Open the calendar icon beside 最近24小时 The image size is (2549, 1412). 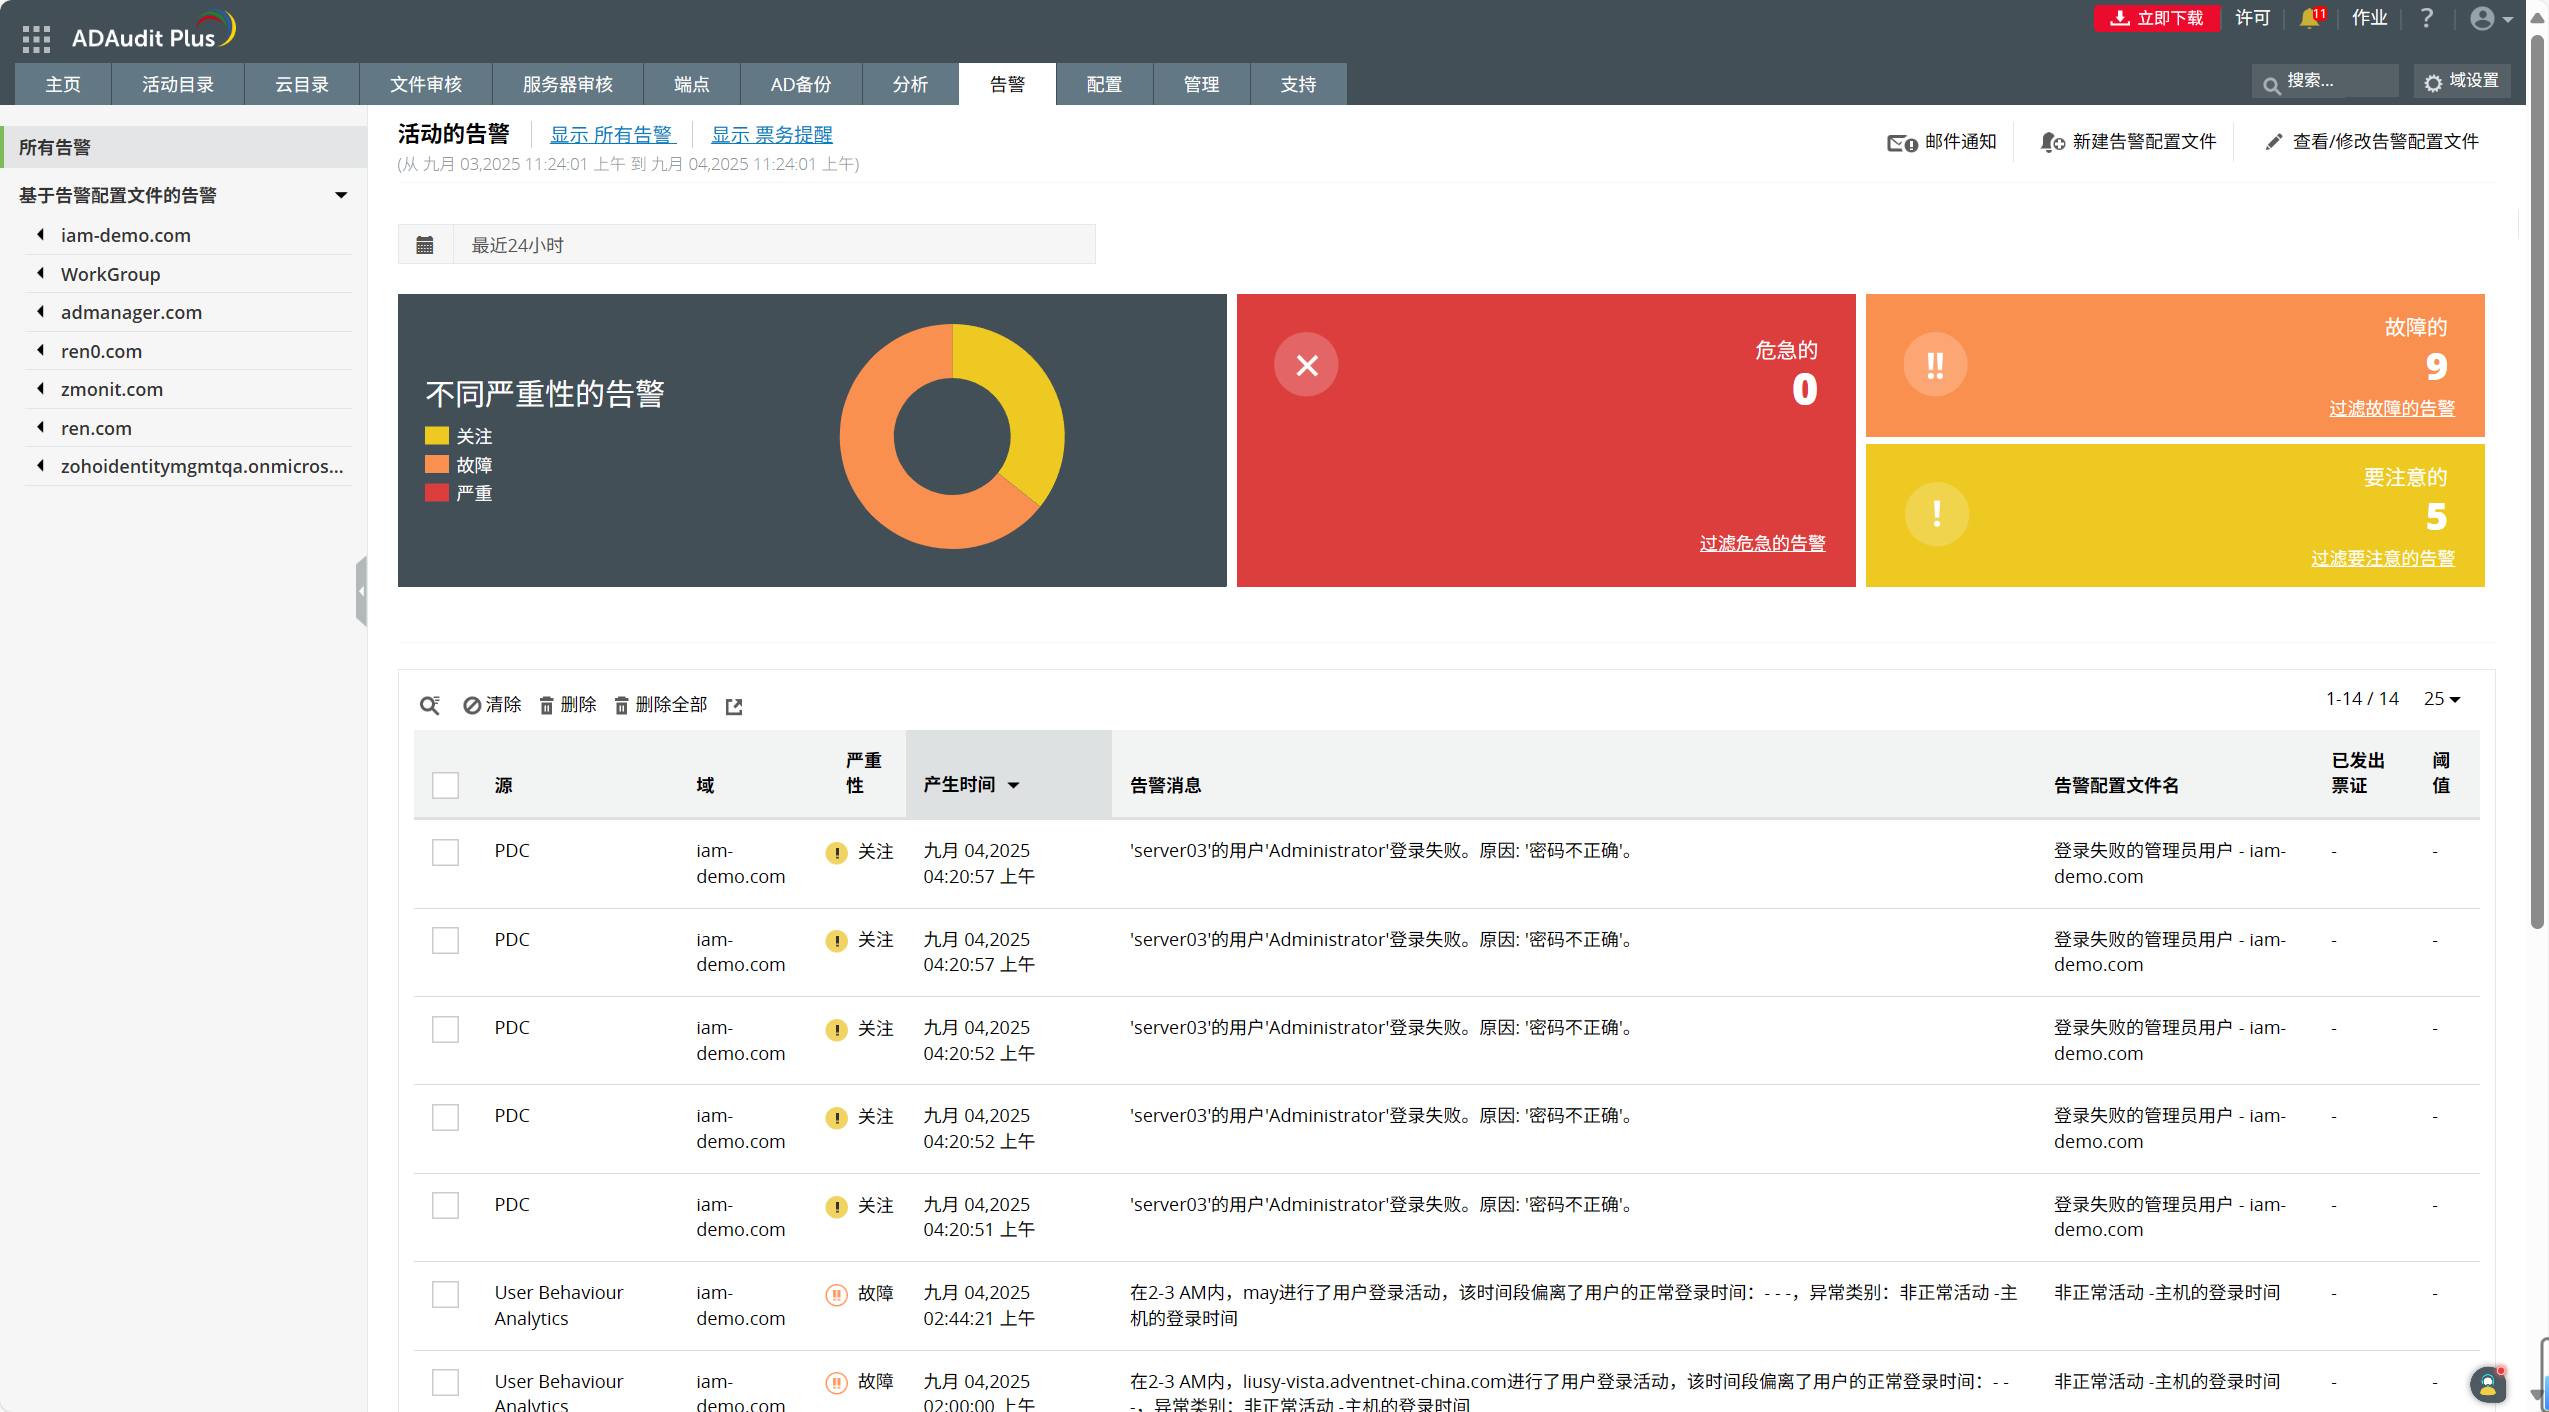tap(426, 244)
